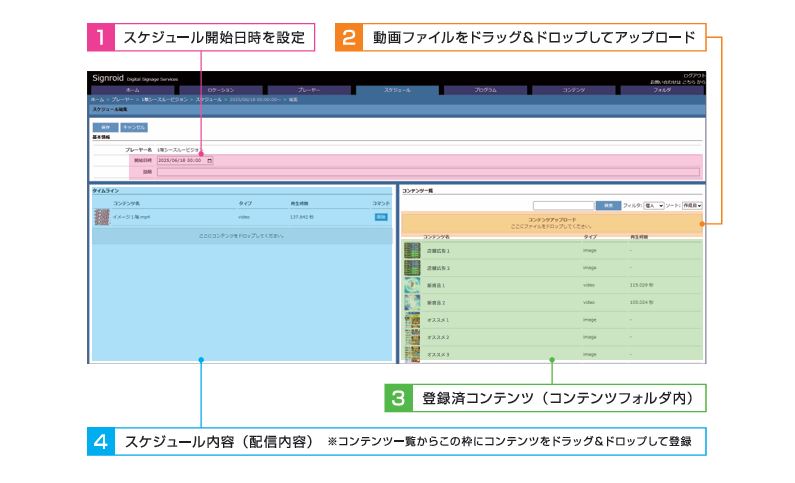Click the 新商品1 video thumbnail
This screenshot has width=795, height=483.
pyautogui.click(x=411, y=285)
